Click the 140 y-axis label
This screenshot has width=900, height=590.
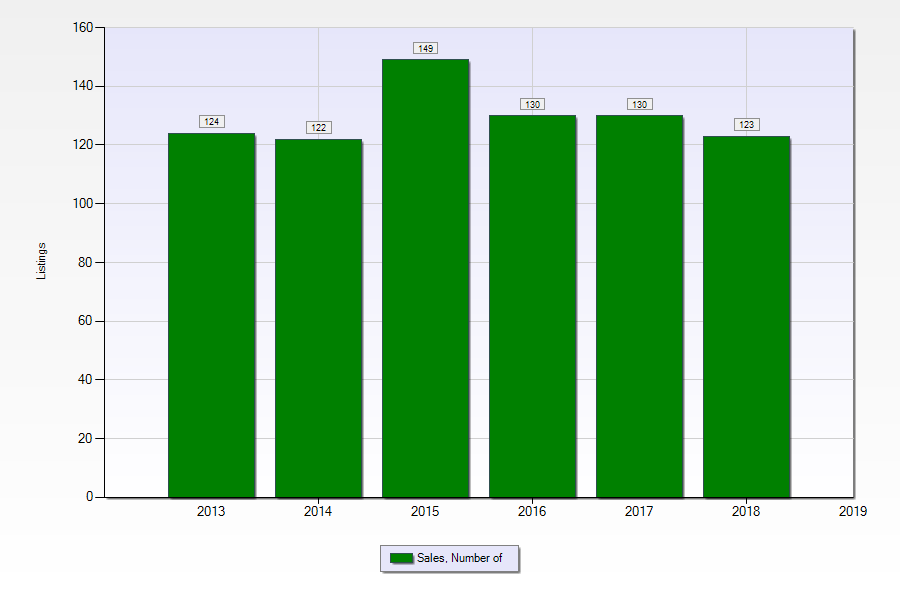(x=83, y=86)
